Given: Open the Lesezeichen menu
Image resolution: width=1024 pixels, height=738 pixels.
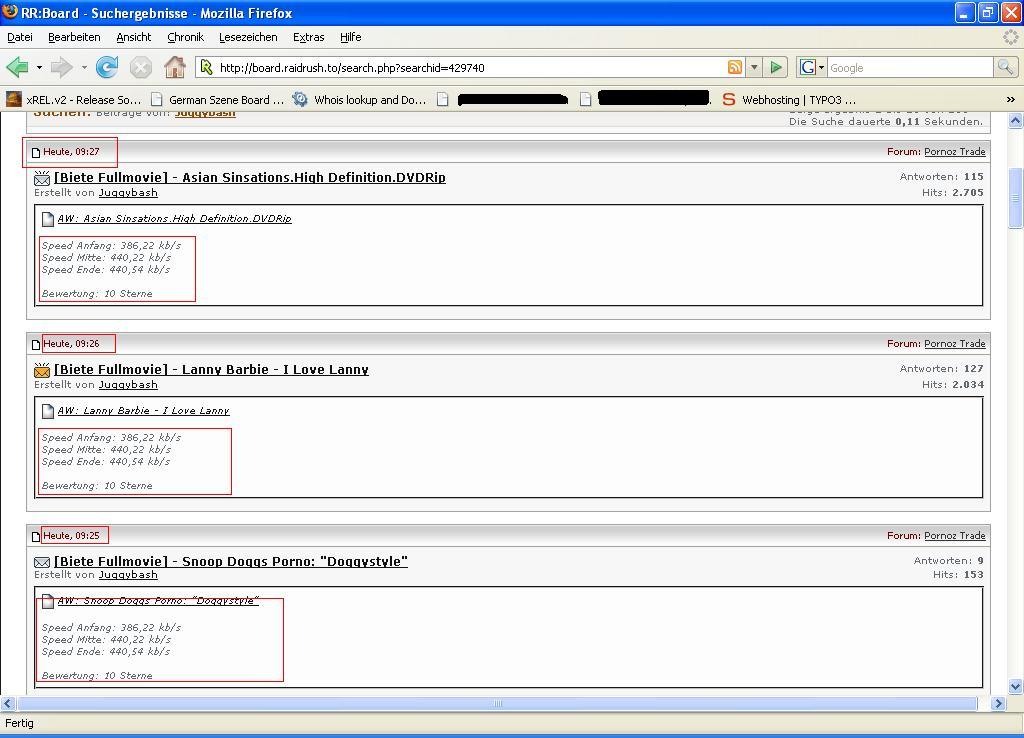Looking at the screenshot, I should (248, 37).
